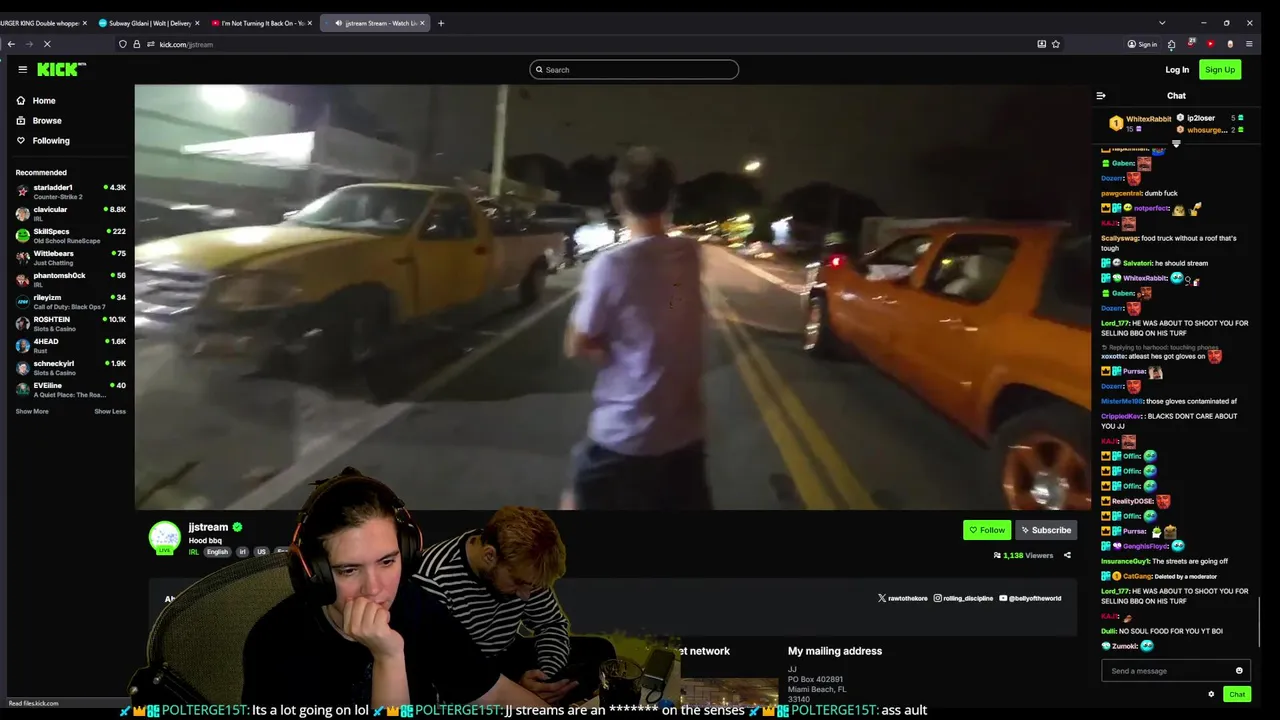The image size is (1280, 720).
Task: Open ROSHTEIN recommended channel
Action: 70,323
